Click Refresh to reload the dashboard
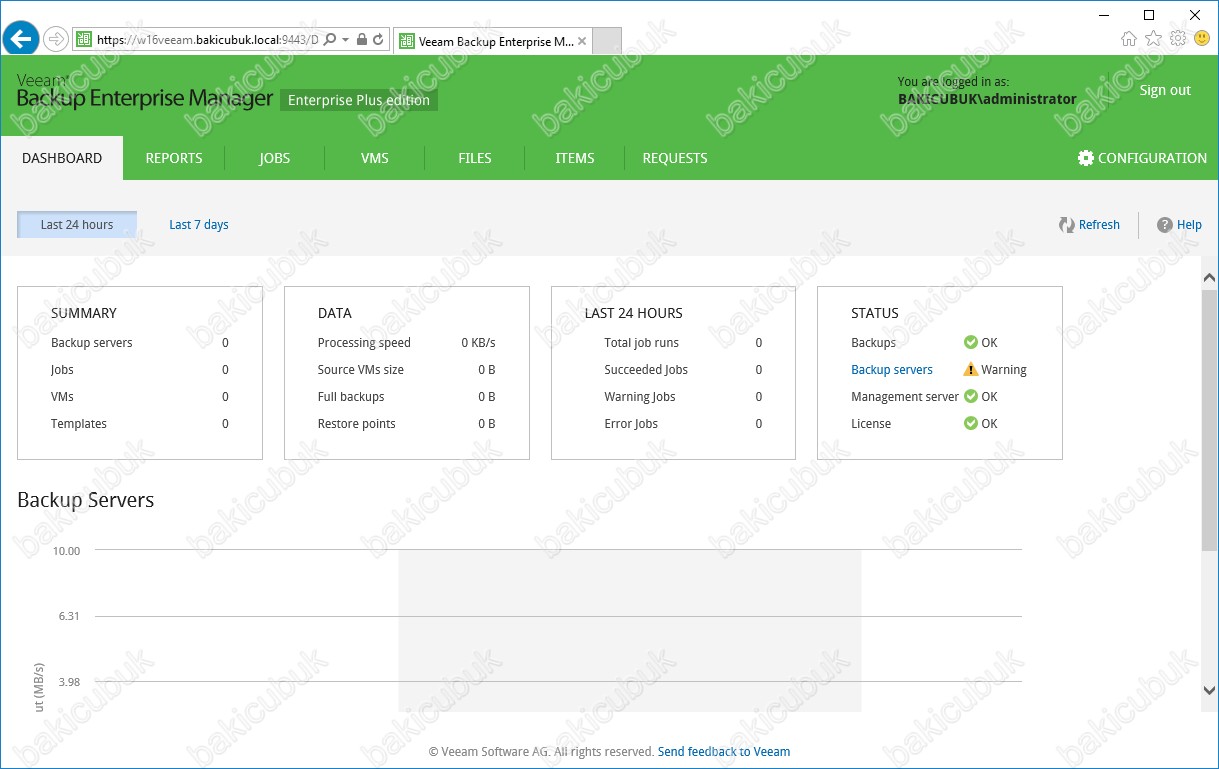The width and height of the screenshot is (1219, 769). [x=1089, y=225]
